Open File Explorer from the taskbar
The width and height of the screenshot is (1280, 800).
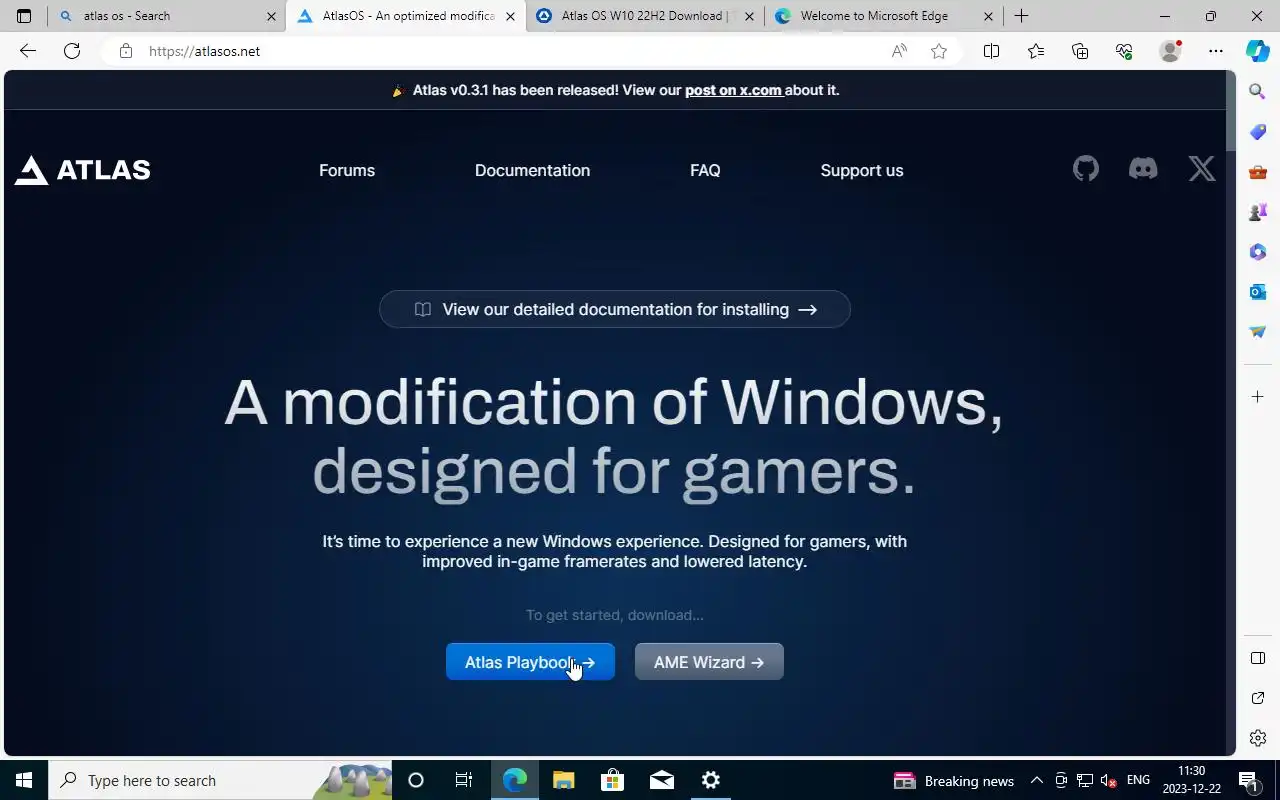point(564,780)
